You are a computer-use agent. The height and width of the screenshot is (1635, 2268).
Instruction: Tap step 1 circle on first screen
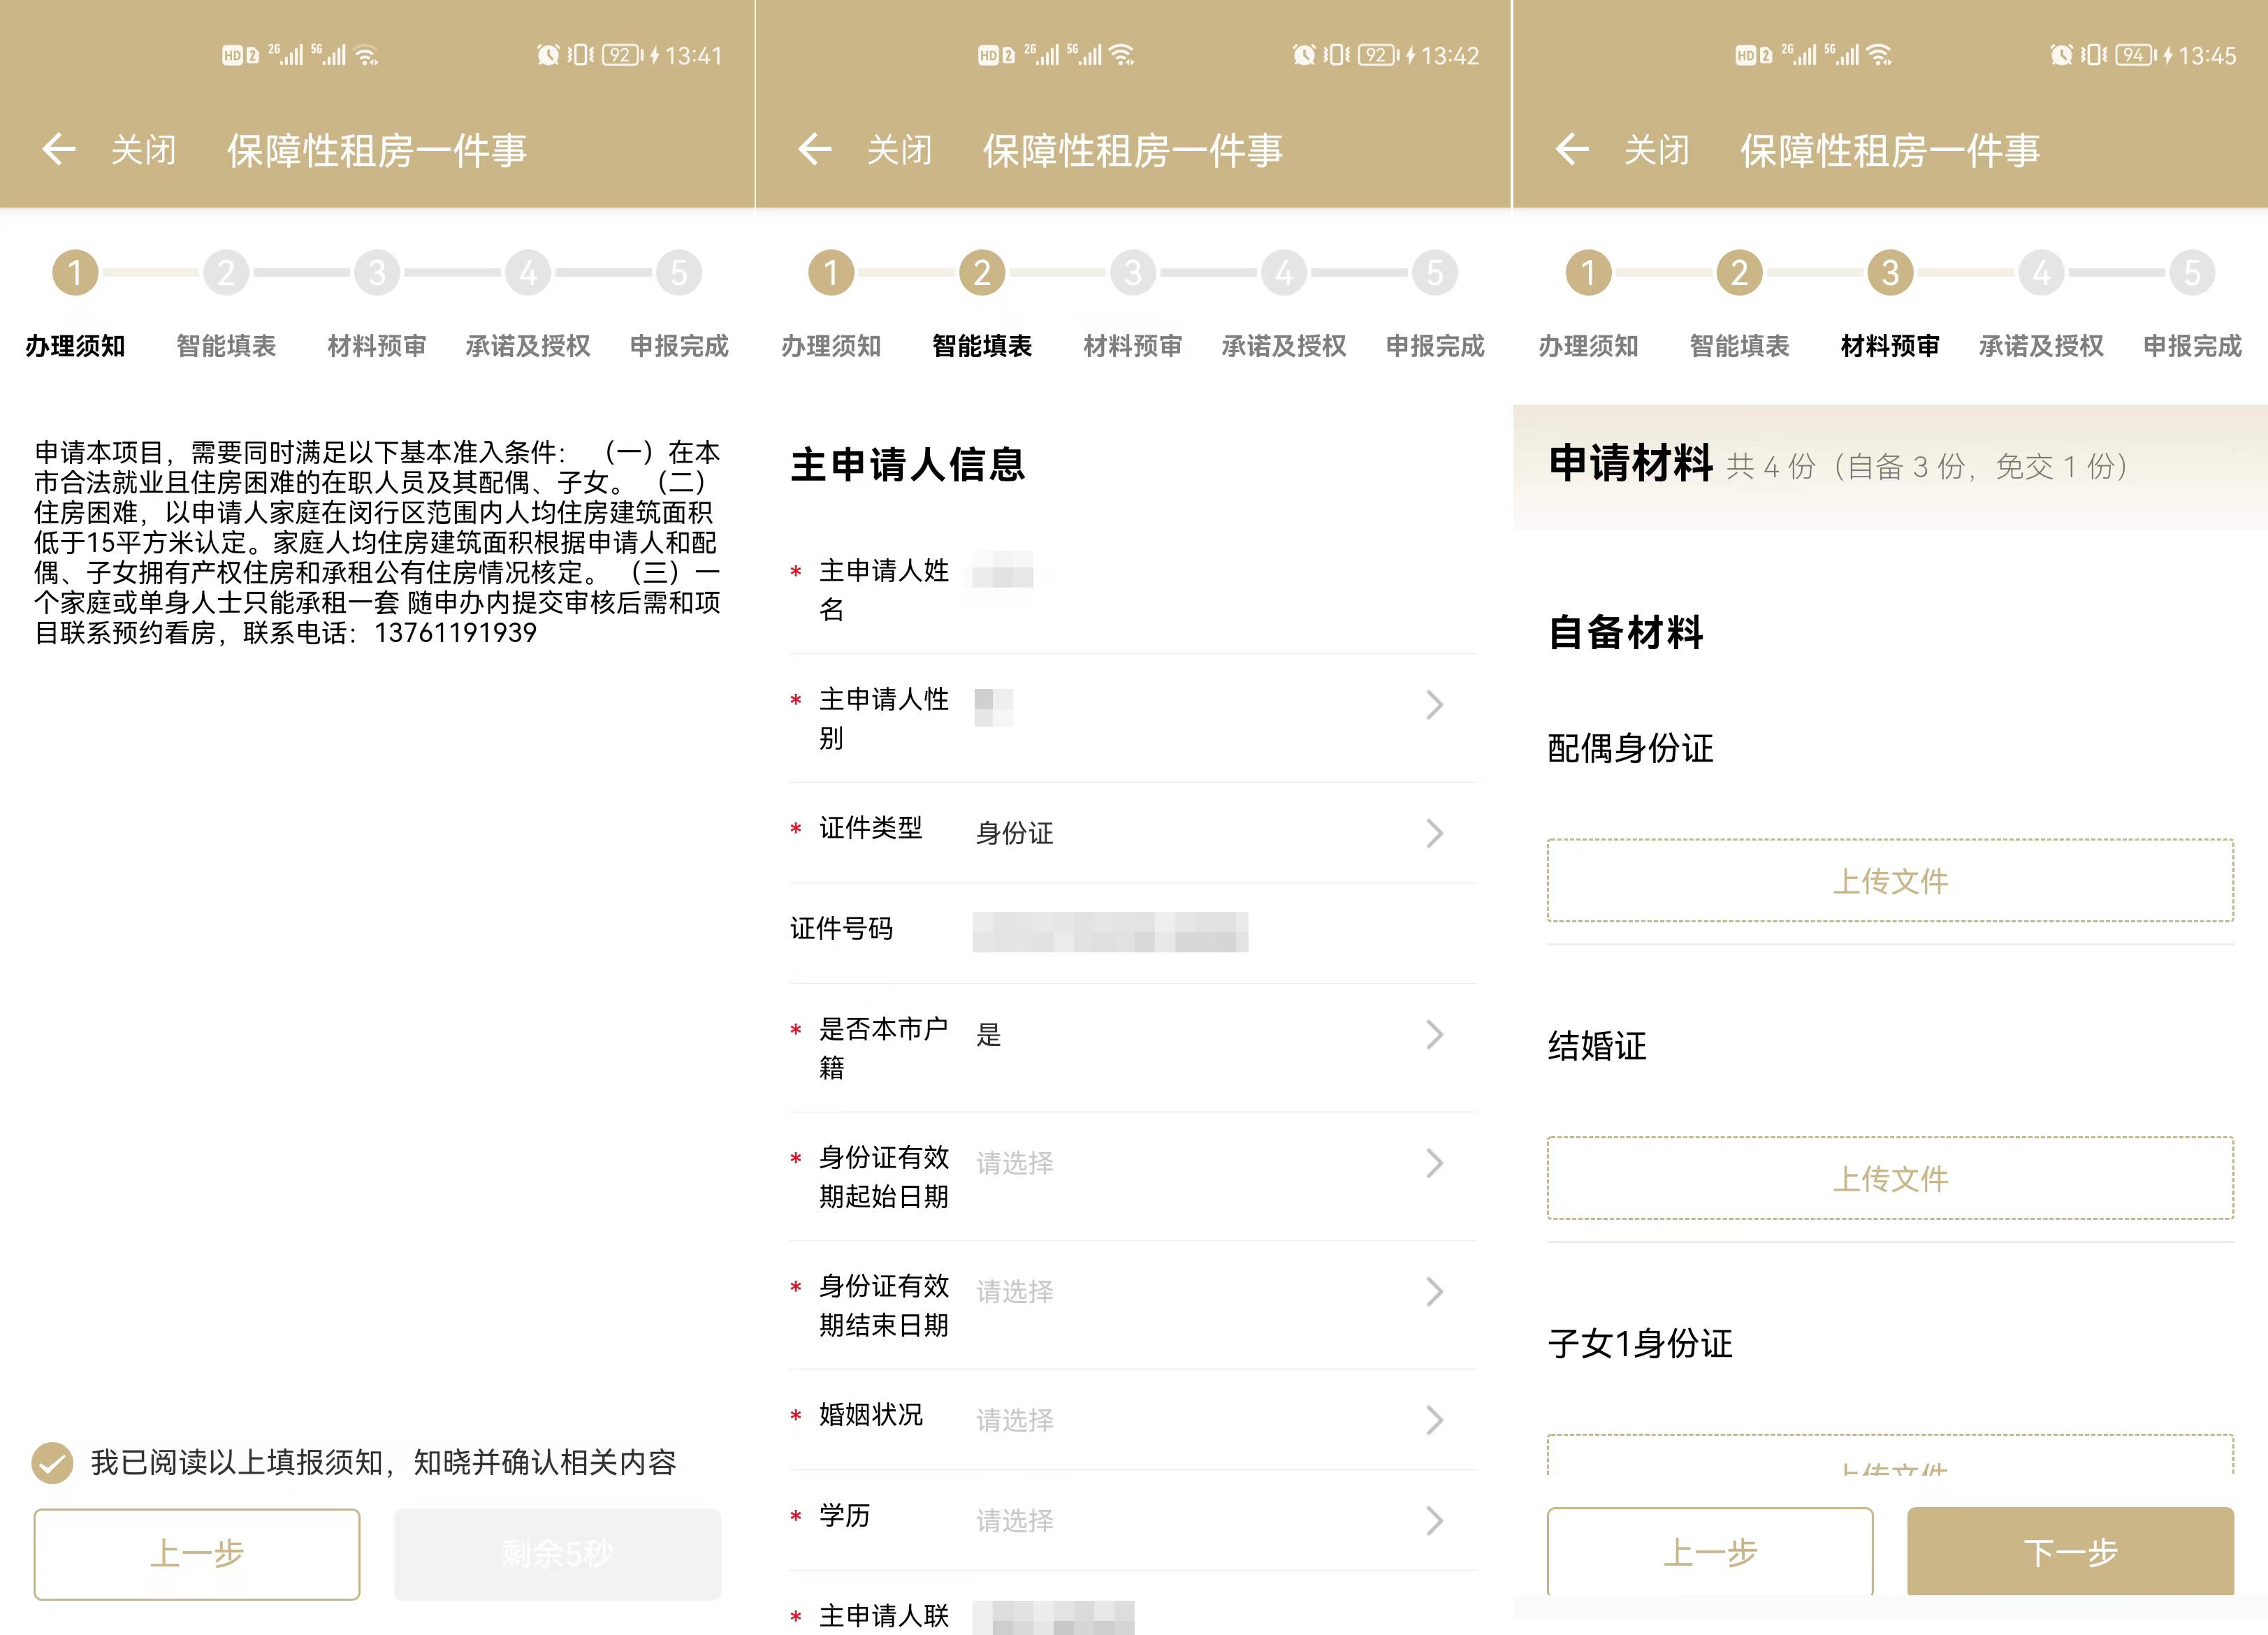click(x=75, y=272)
